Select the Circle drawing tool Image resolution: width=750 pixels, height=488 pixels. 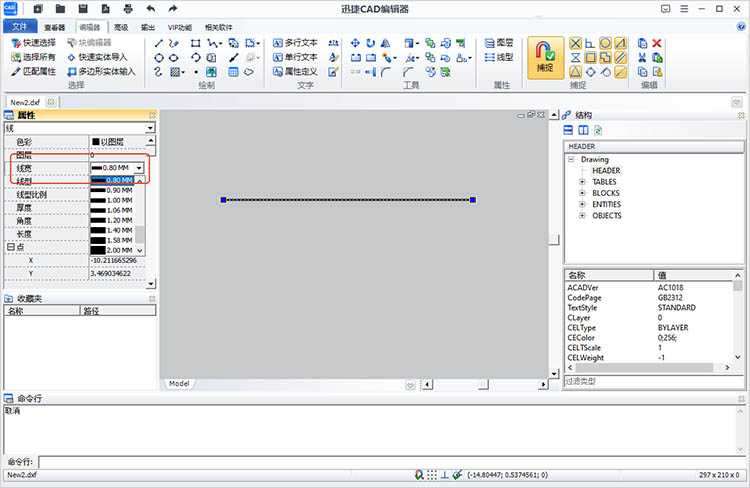(159, 58)
